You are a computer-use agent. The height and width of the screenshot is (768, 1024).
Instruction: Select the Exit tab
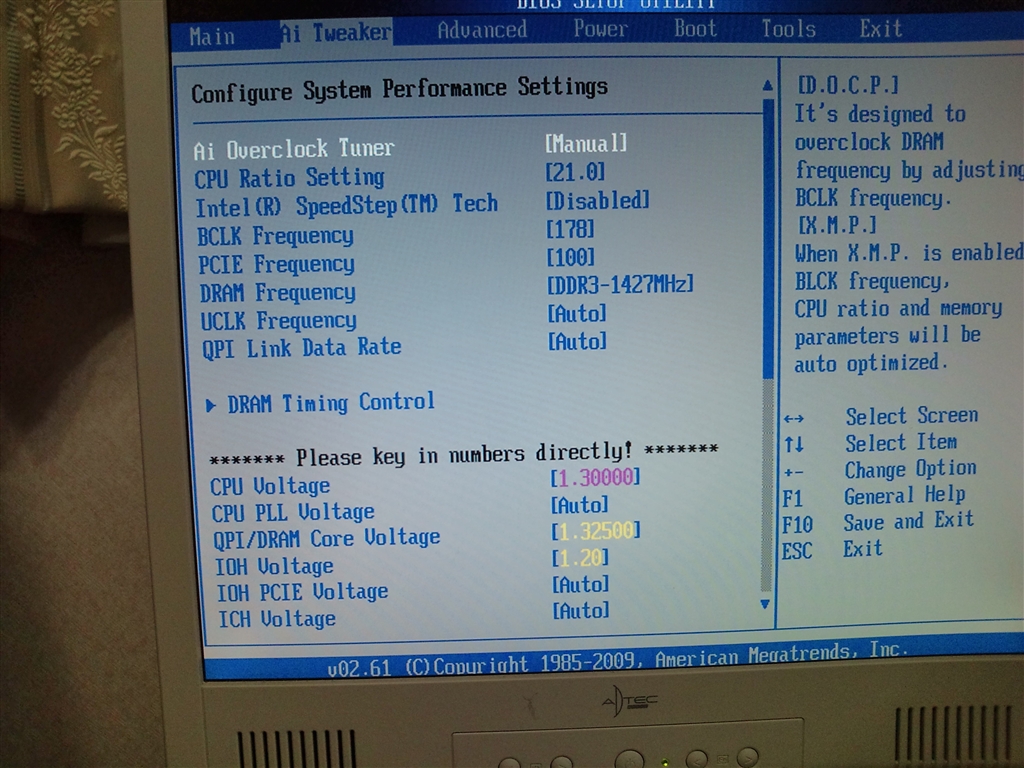[880, 29]
